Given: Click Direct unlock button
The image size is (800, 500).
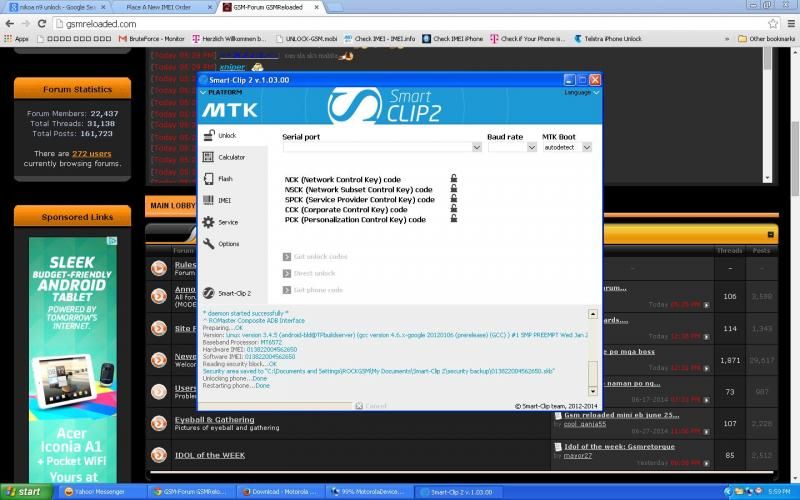Looking at the screenshot, I should [x=309, y=273].
